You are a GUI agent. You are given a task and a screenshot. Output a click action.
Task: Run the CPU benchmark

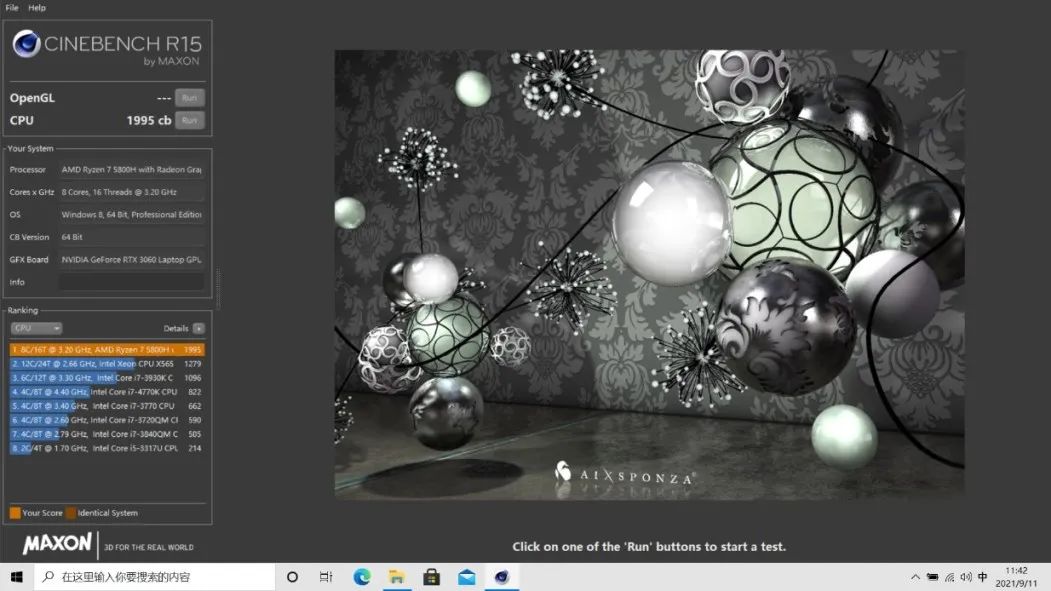(190, 121)
